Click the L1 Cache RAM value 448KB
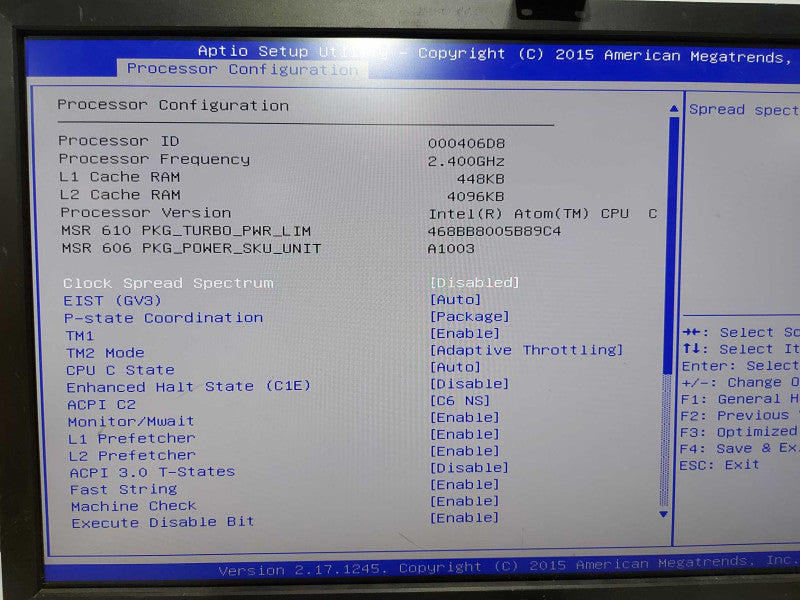 481,179
